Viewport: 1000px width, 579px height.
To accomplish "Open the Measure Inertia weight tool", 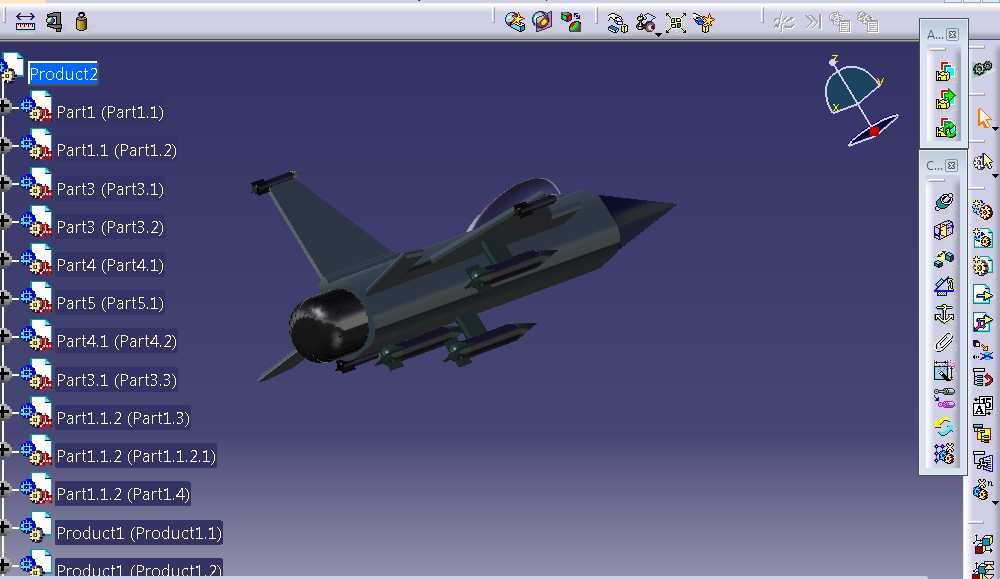I will [81, 22].
